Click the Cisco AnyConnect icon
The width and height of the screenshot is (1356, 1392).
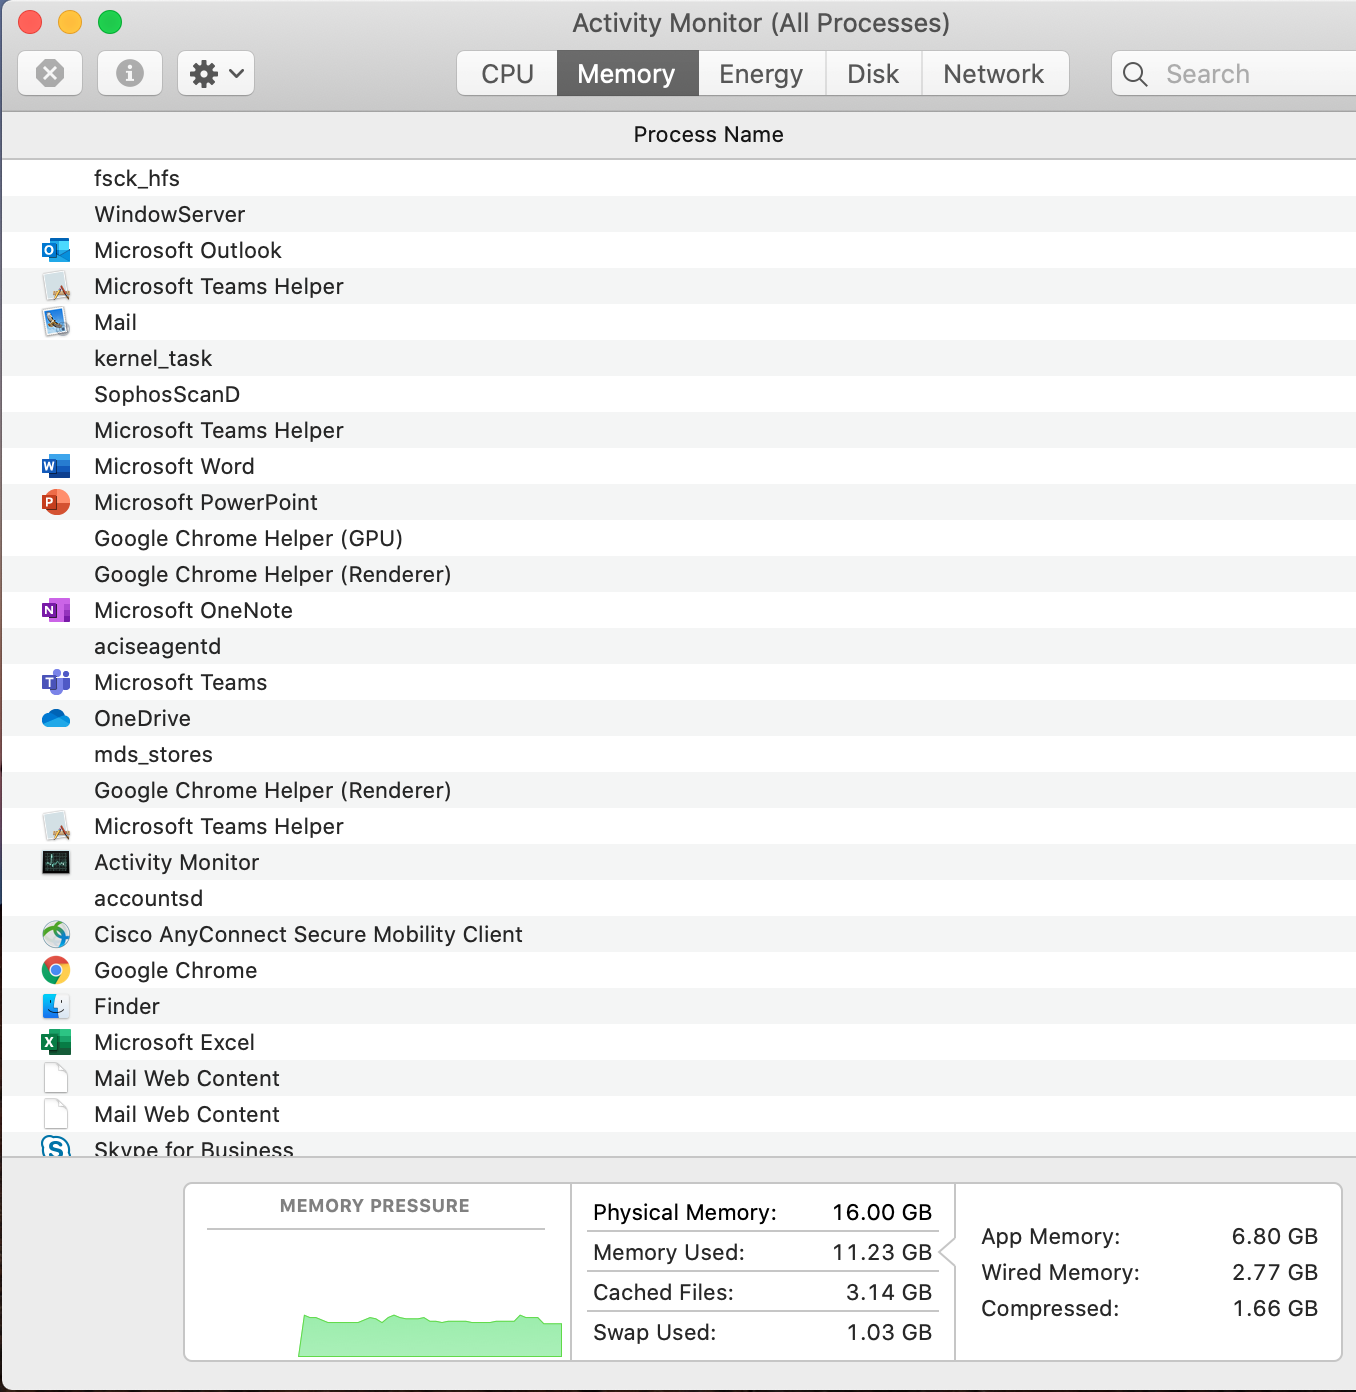(x=56, y=934)
